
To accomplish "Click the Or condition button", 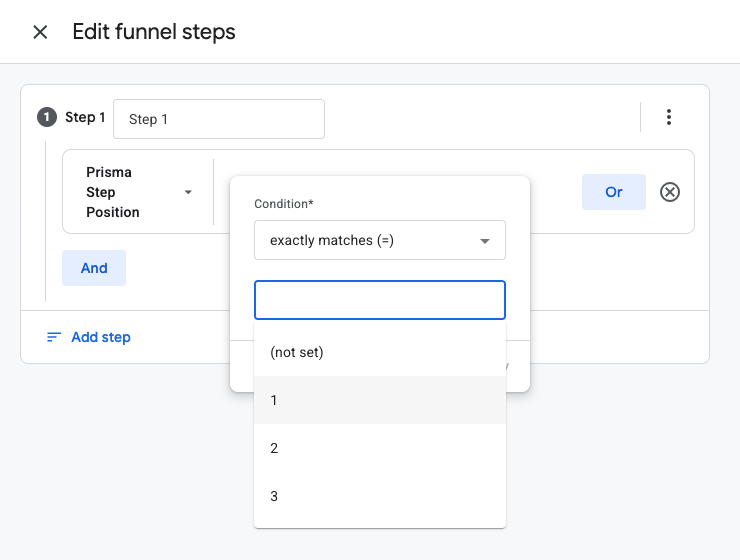I will coord(614,192).
